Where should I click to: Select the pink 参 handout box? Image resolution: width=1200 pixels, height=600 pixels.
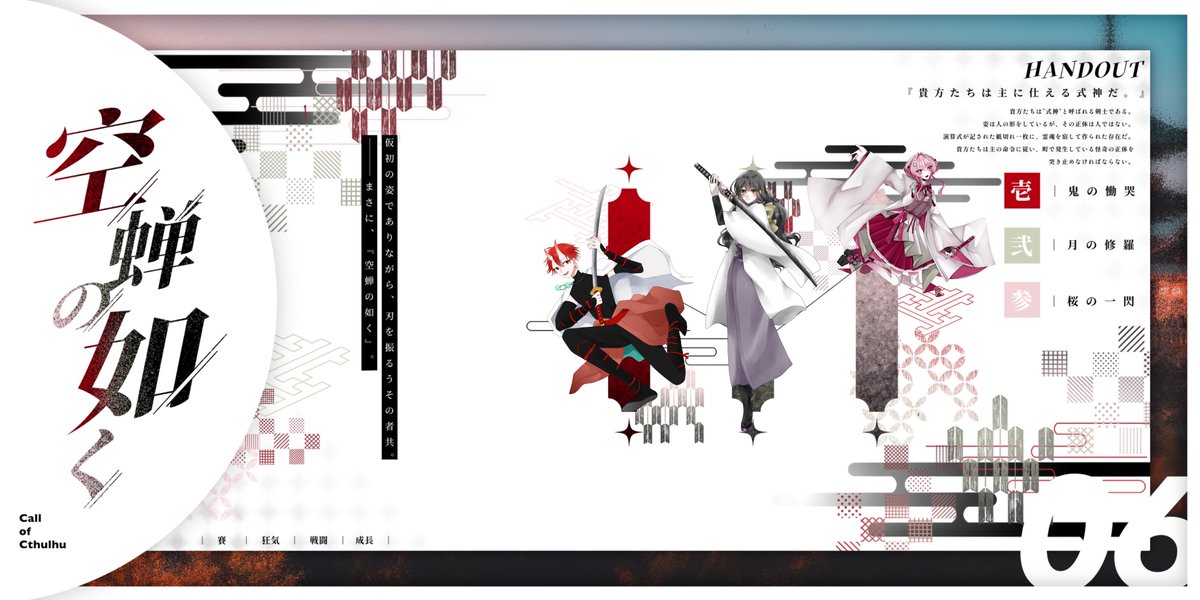(x=1022, y=300)
